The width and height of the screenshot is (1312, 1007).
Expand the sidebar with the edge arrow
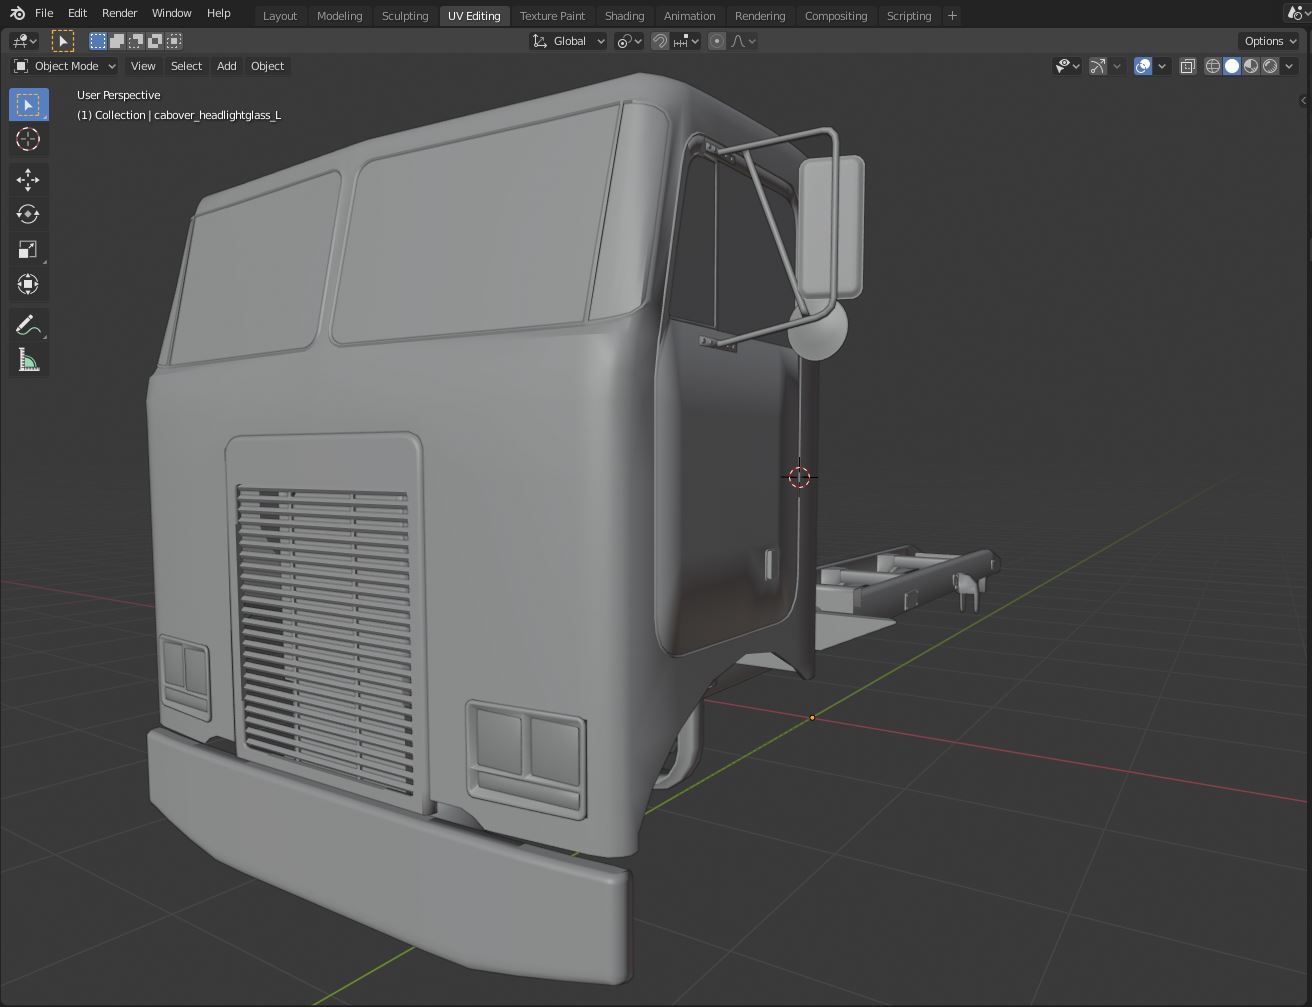coord(1304,101)
